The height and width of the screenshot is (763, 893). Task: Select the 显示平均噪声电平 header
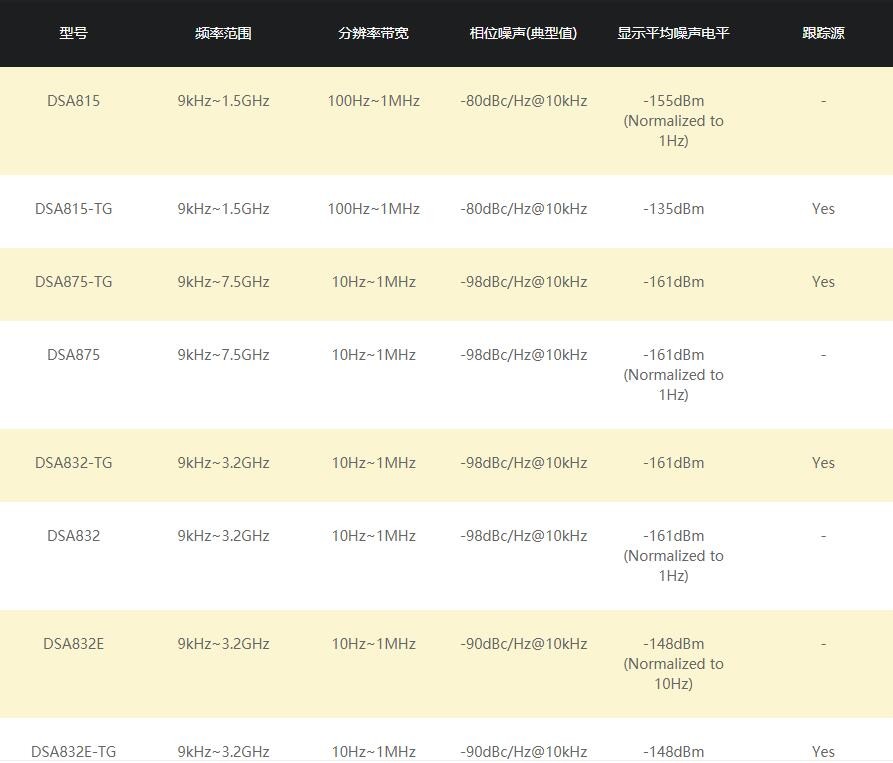673,33
